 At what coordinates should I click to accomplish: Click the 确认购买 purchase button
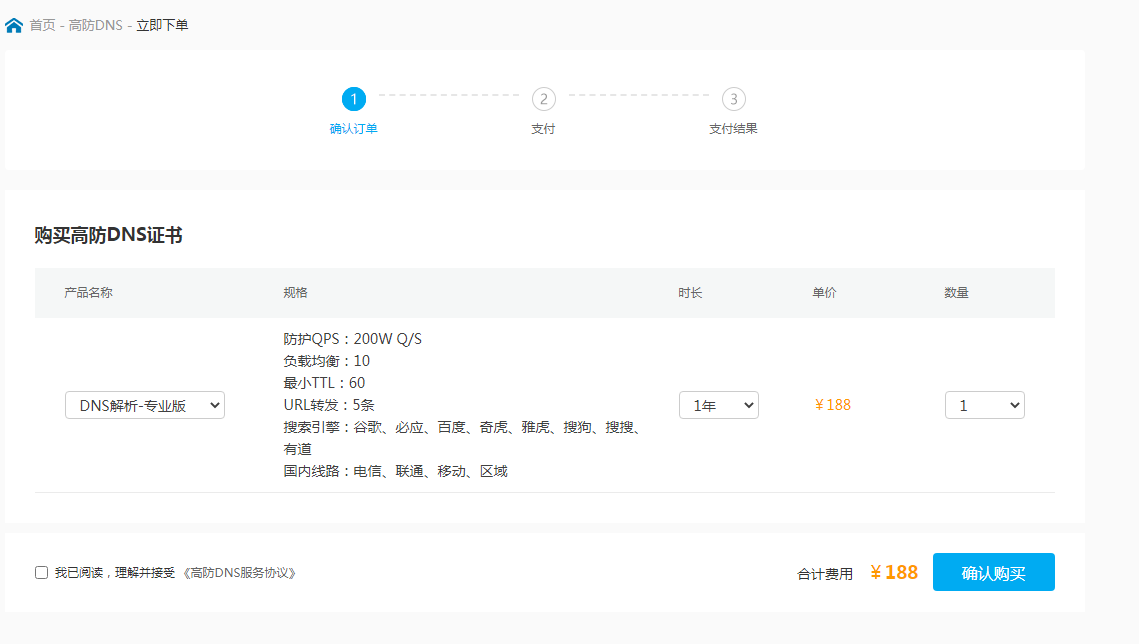pos(993,571)
